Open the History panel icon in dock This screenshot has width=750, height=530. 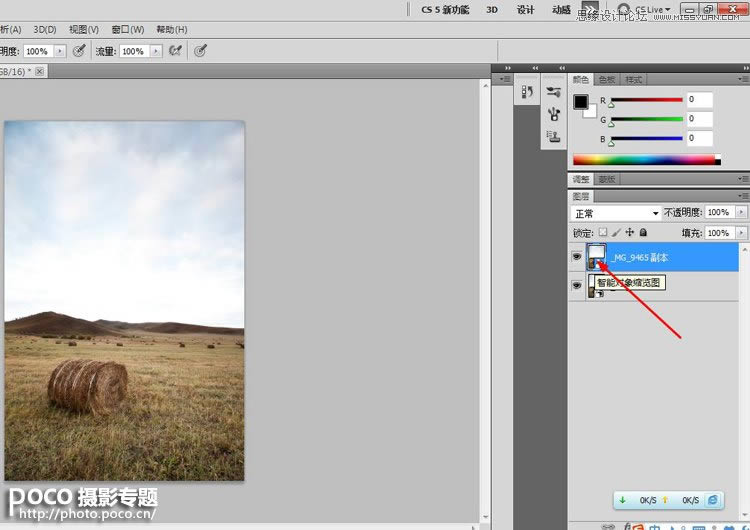pyautogui.click(x=528, y=92)
